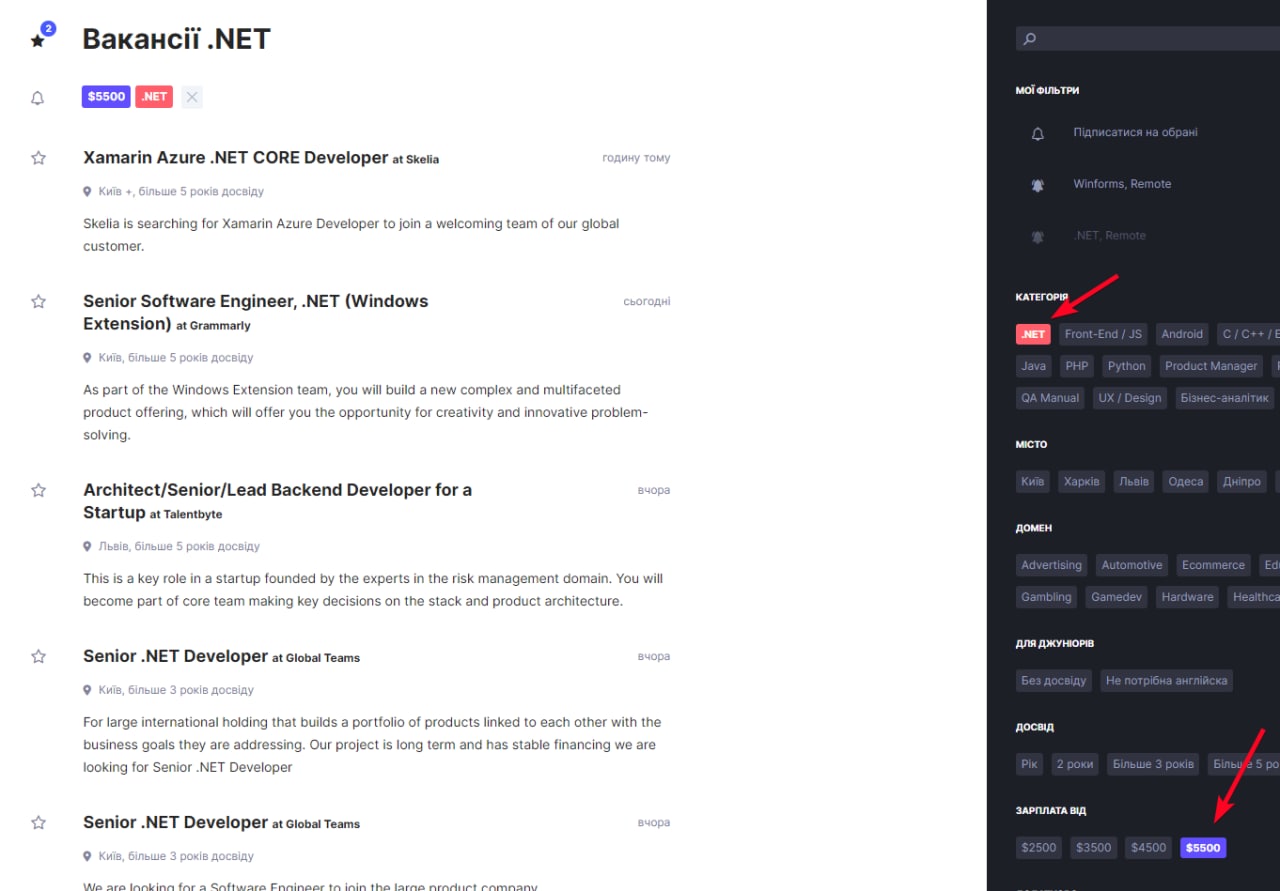Enable the Без досвіду filter
Screen dimensions: 1280x891
point(1054,681)
